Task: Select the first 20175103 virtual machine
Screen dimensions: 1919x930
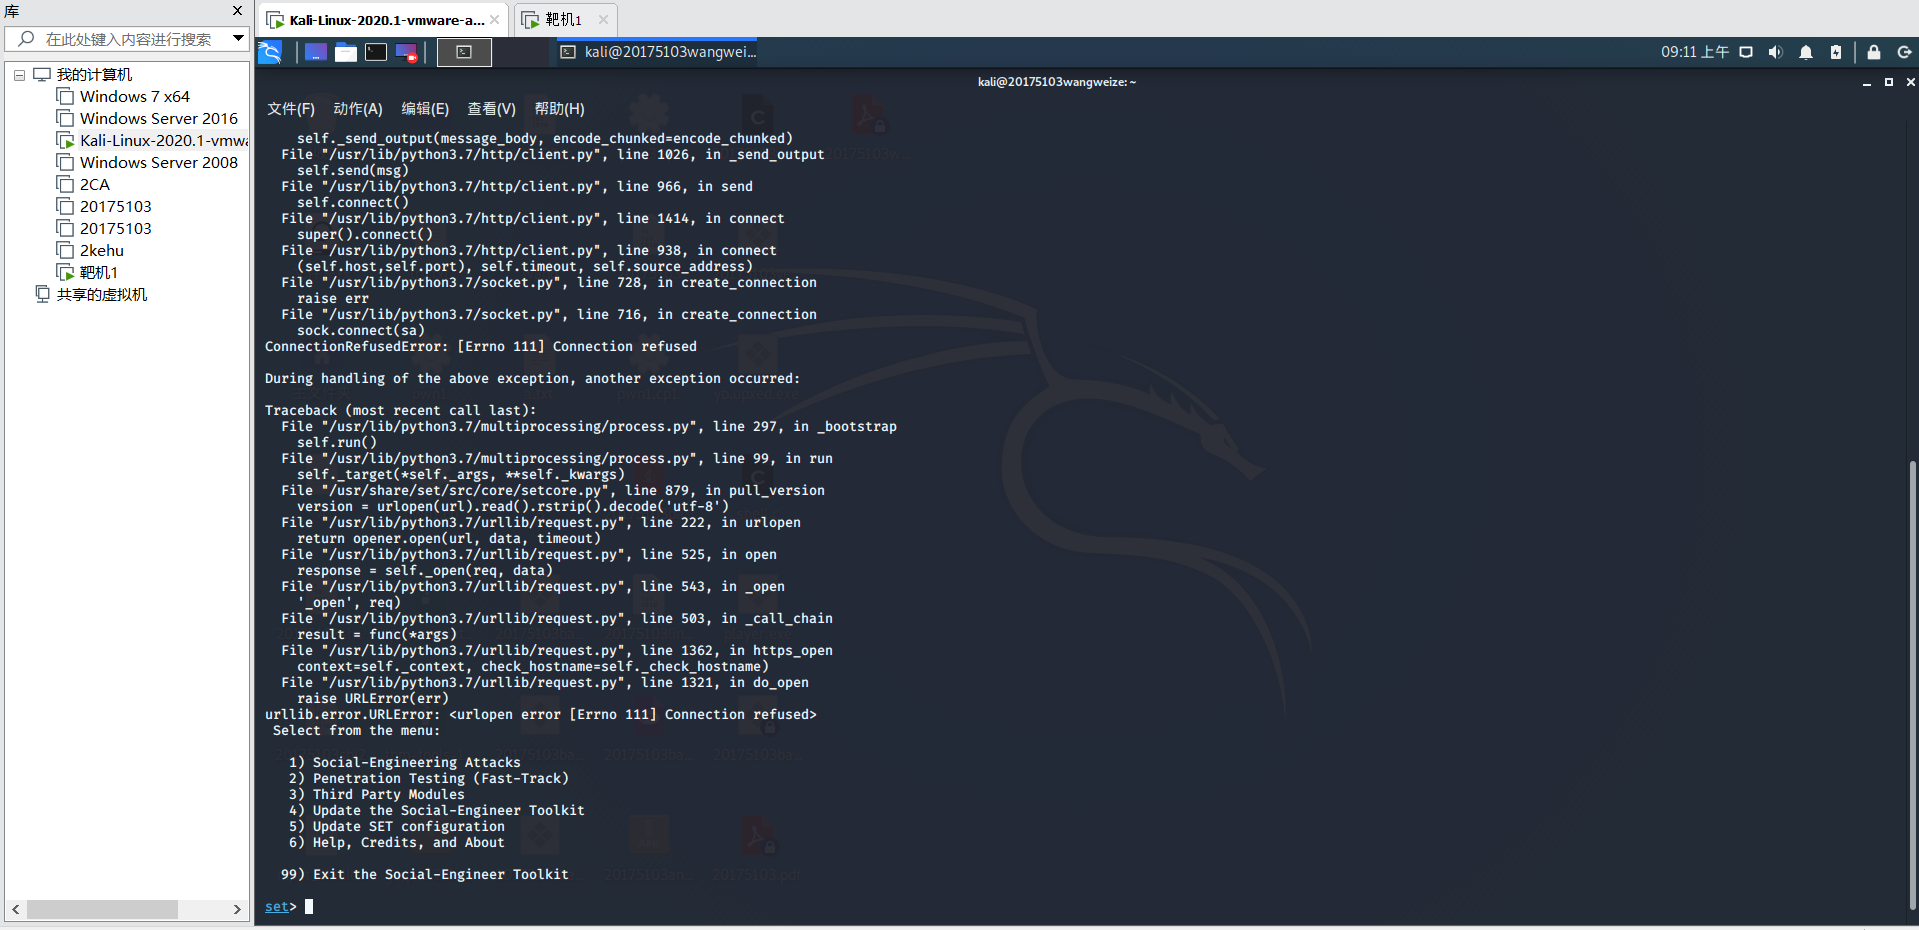Action: click(x=115, y=207)
